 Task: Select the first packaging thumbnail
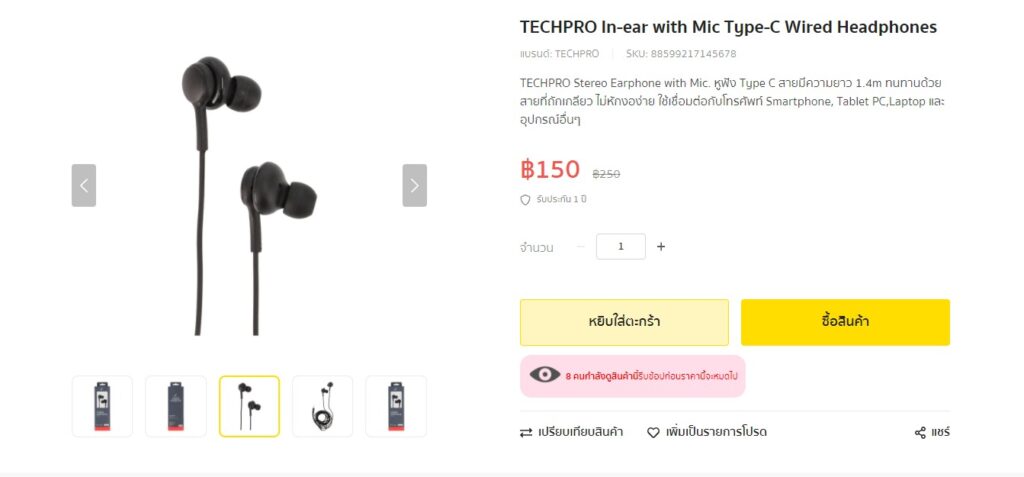pos(103,406)
